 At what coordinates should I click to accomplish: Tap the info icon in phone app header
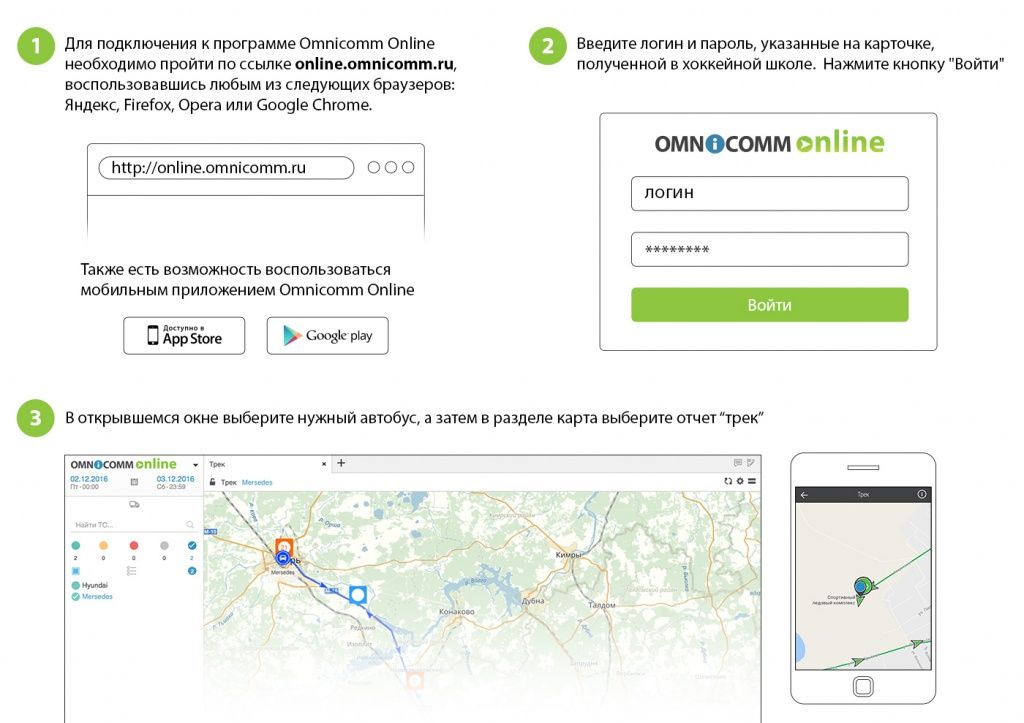click(921, 494)
